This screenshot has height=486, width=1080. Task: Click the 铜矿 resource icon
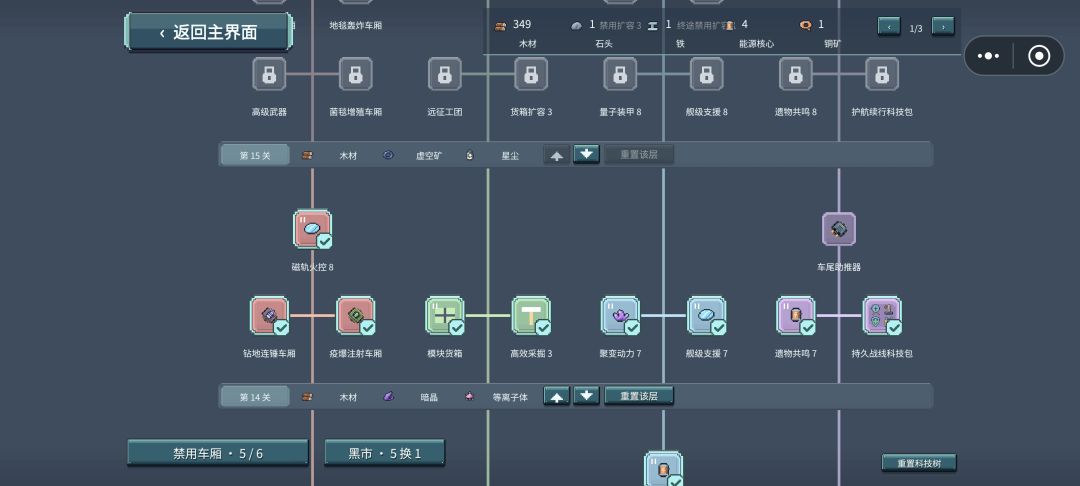pyautogui.click(x=806, y=25)
